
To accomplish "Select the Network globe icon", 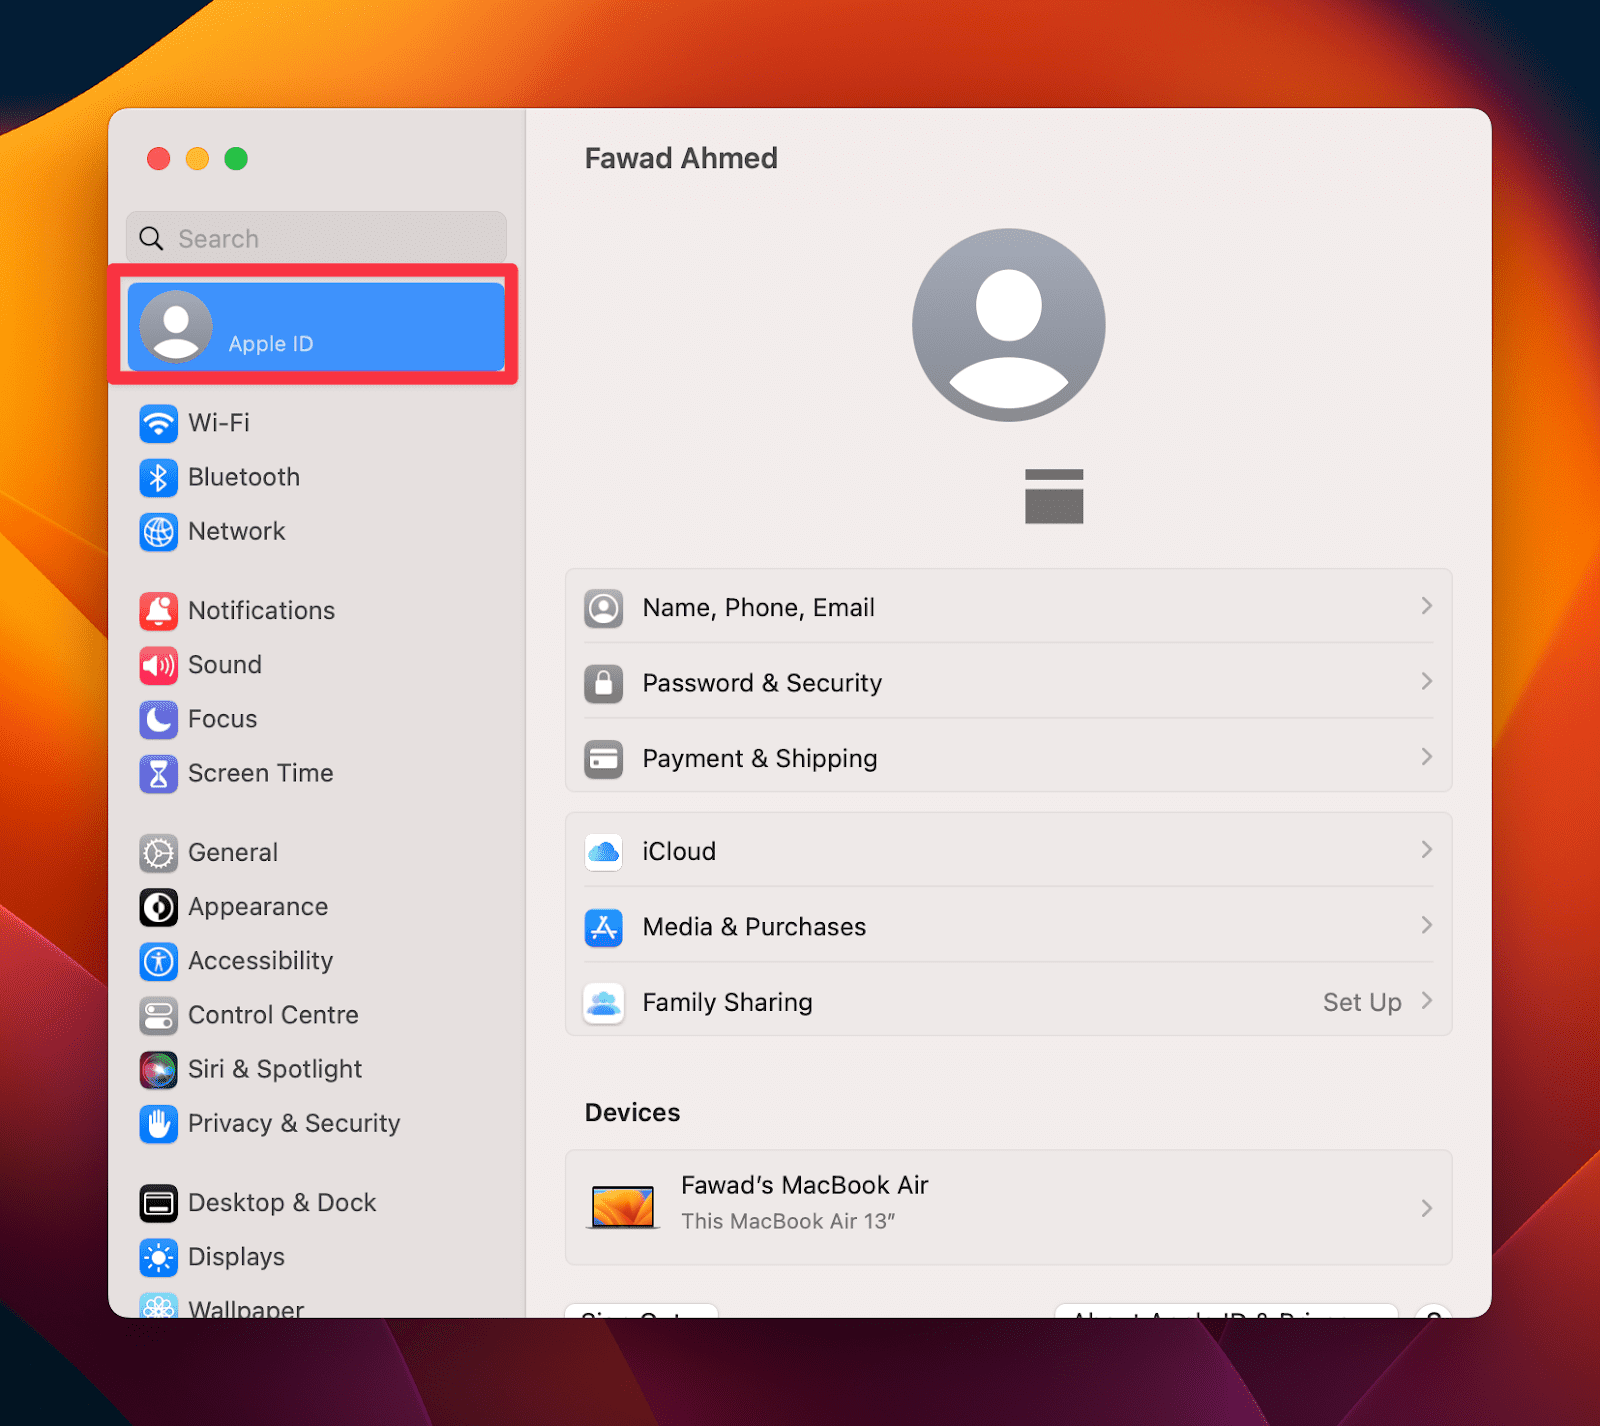I will [x=158, y=531].
